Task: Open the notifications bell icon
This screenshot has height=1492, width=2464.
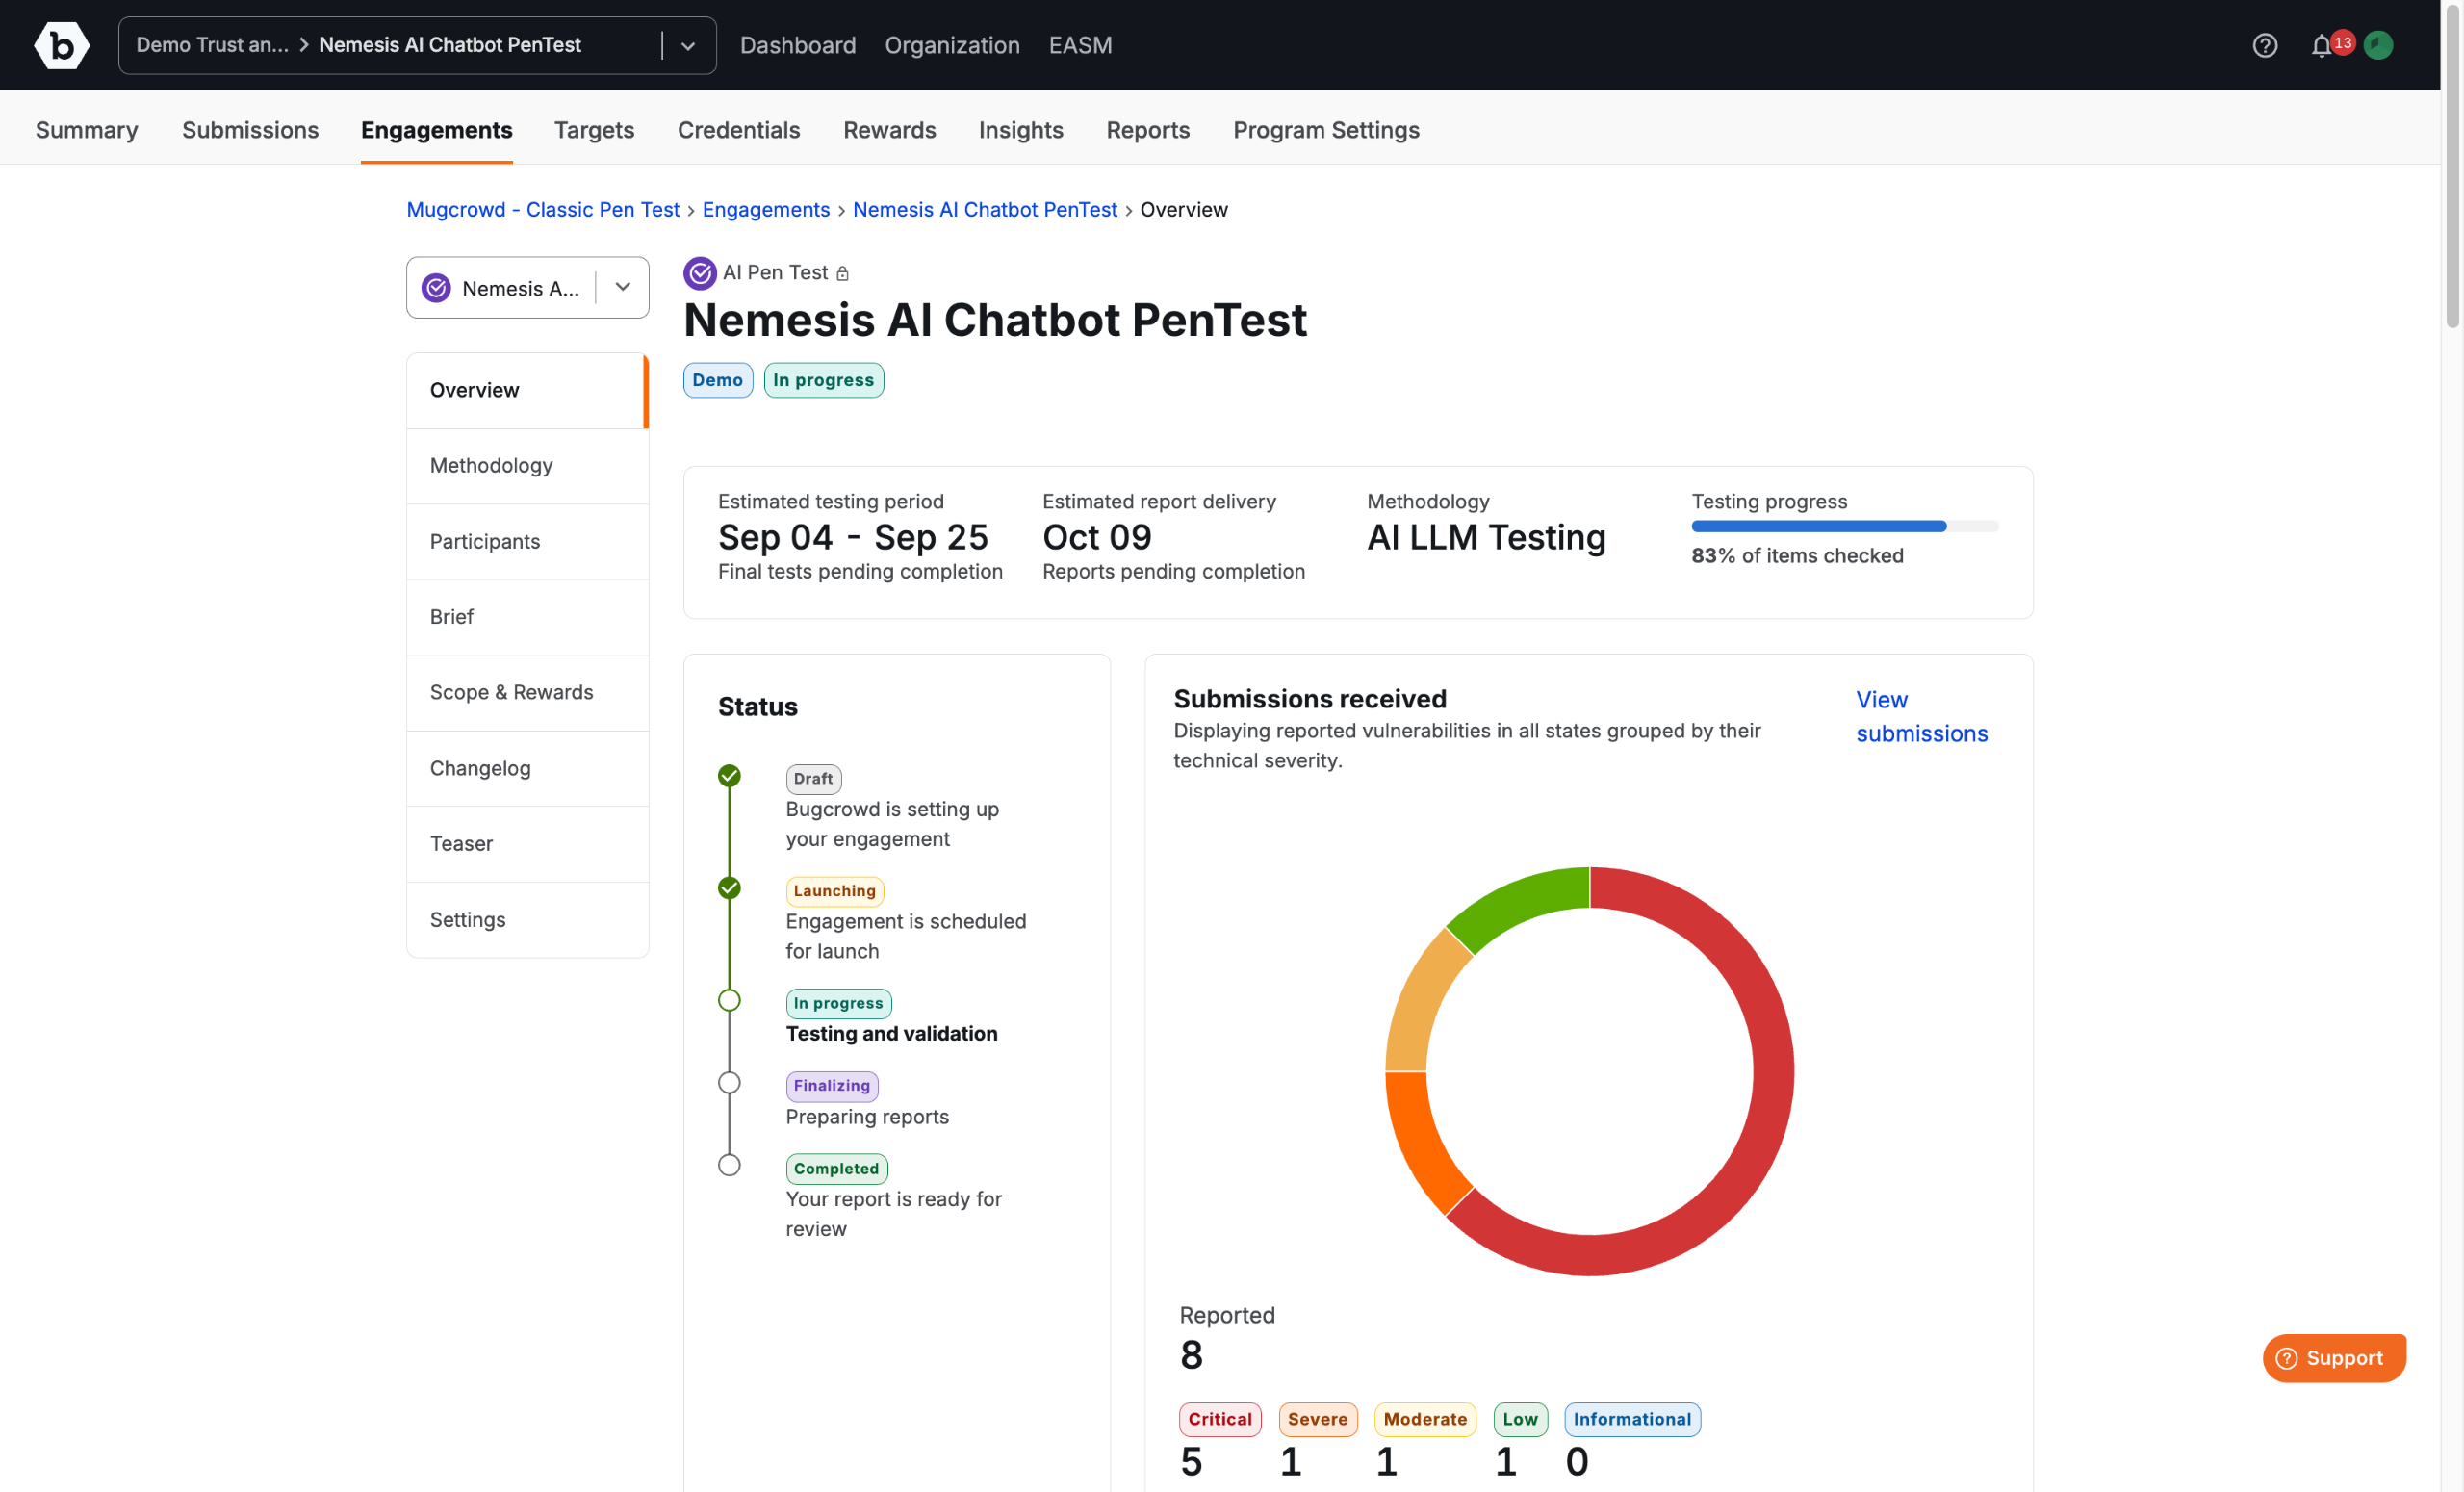Action: (2321, 46)
